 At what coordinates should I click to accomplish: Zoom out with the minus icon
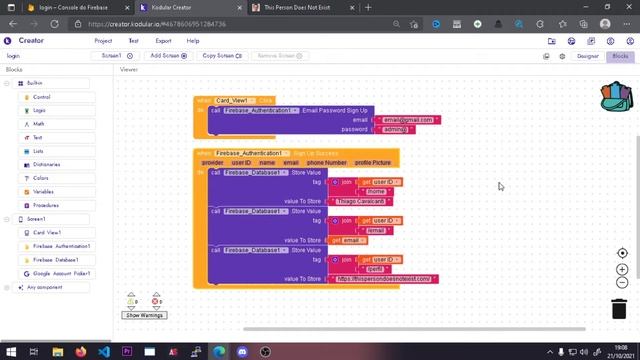pyautogui.click(x=622, y=282)
